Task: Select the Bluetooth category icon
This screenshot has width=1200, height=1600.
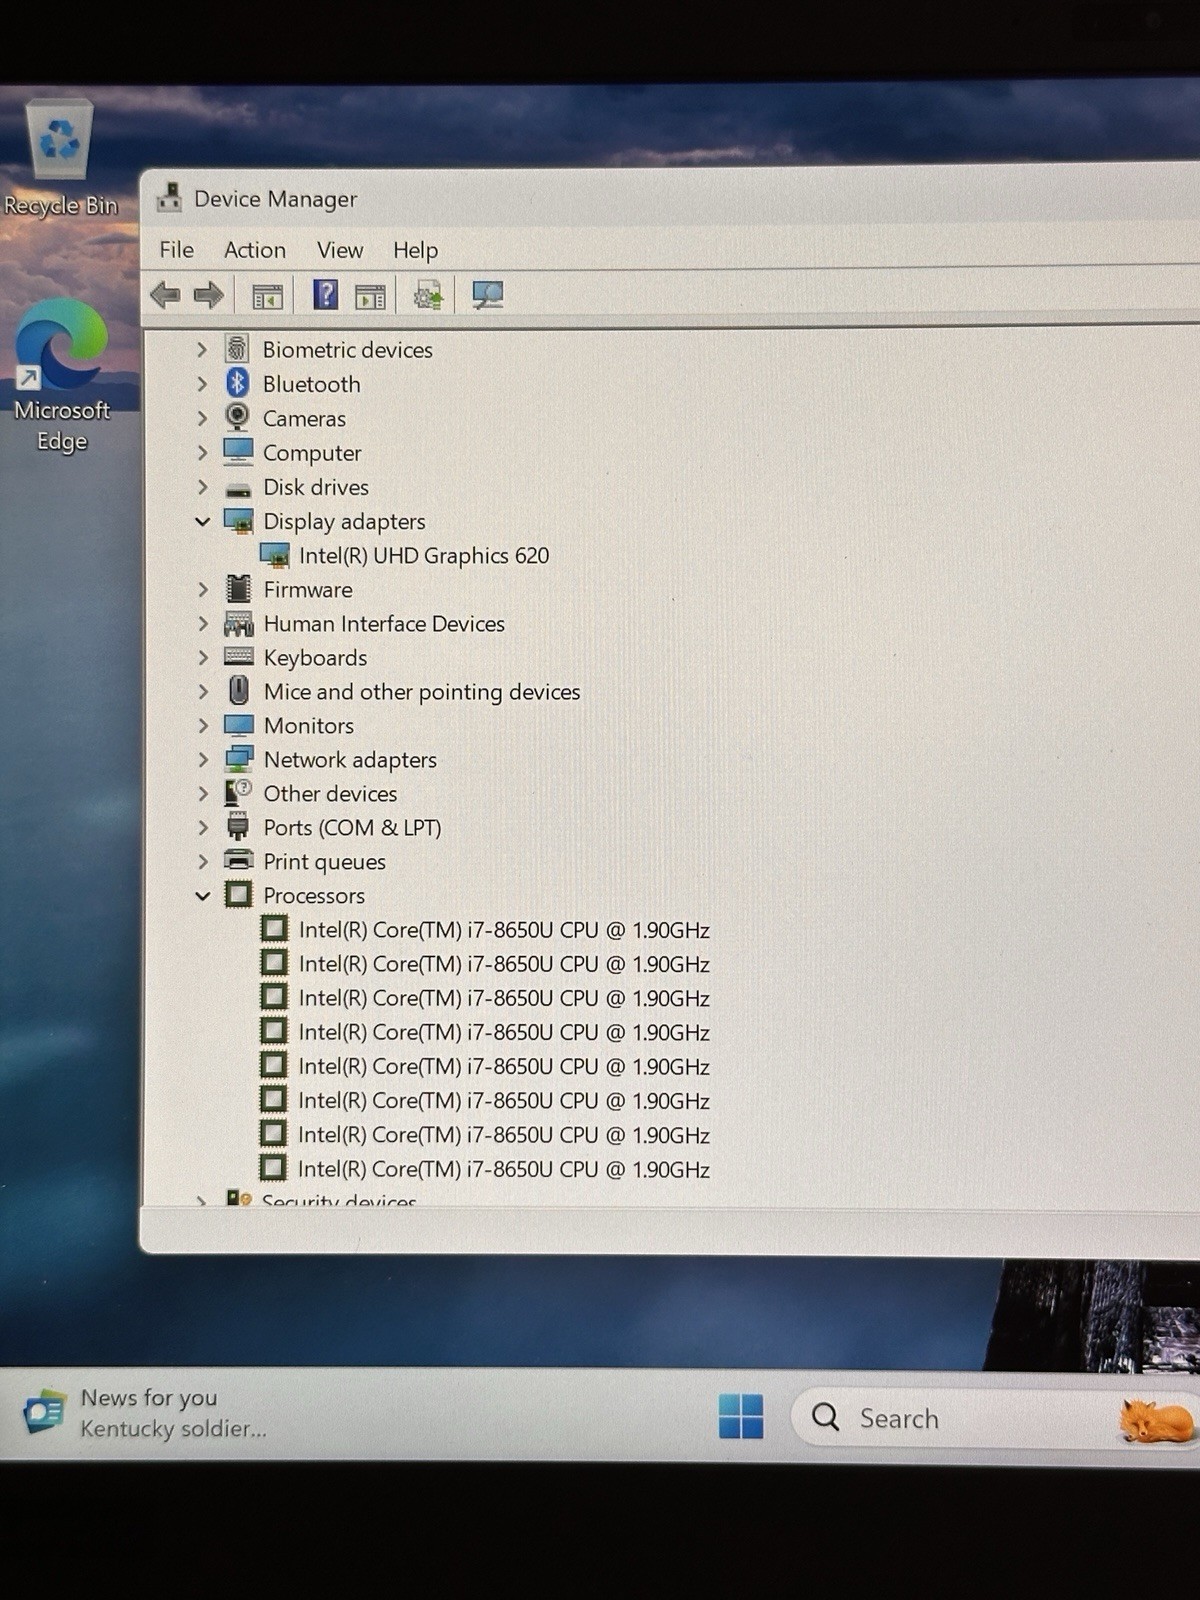Action: 237,383
